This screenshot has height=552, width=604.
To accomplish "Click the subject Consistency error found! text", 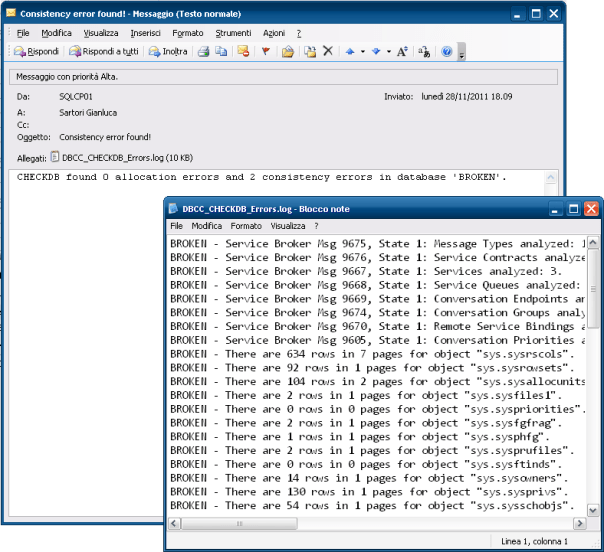I will pos(105,137).
